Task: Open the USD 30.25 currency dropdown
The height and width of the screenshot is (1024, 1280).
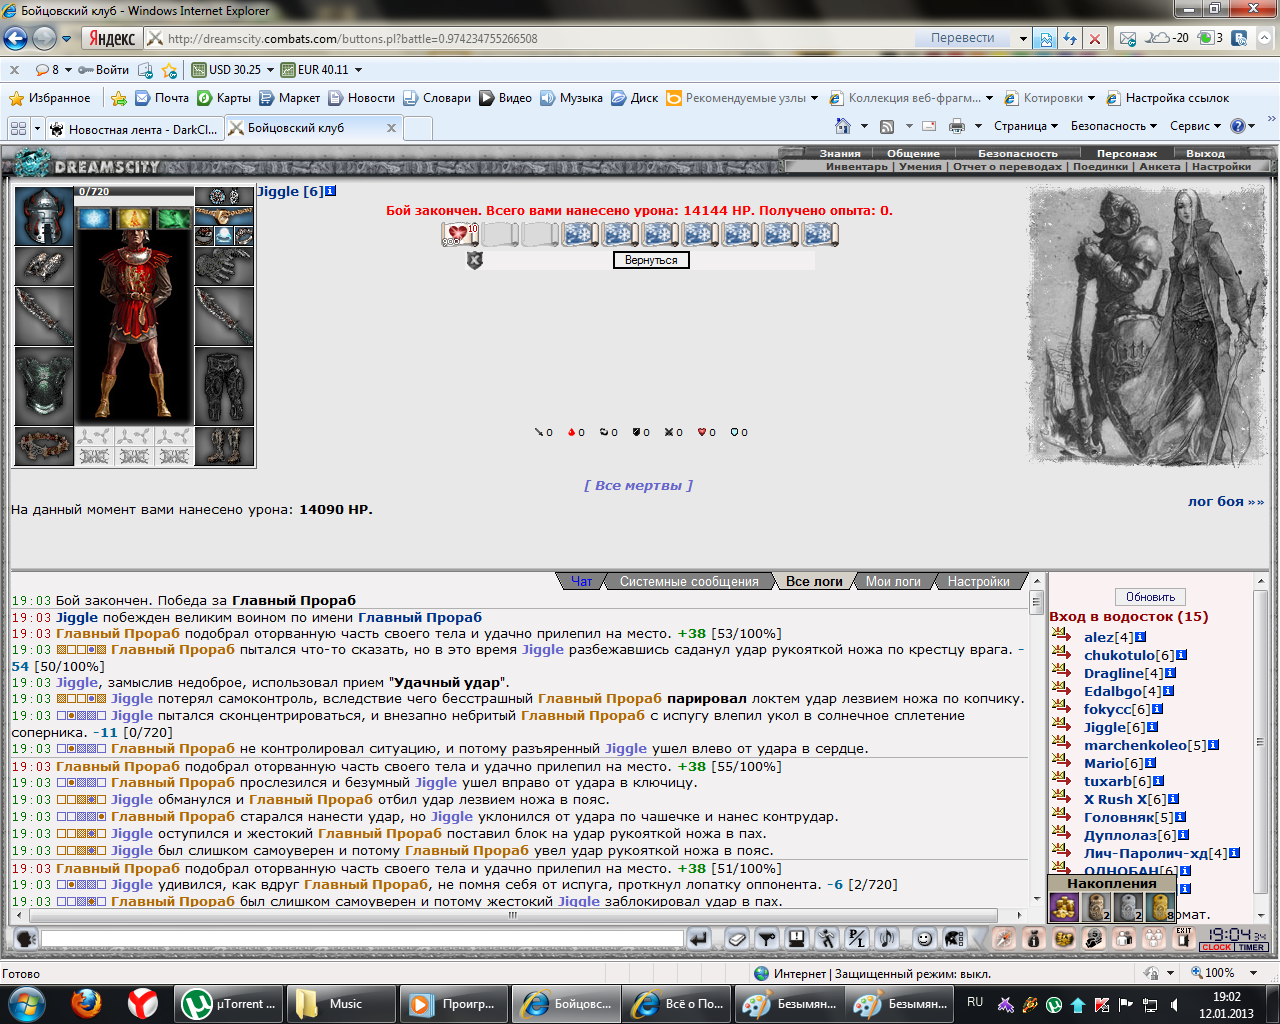Action: [x=269, y=70]
